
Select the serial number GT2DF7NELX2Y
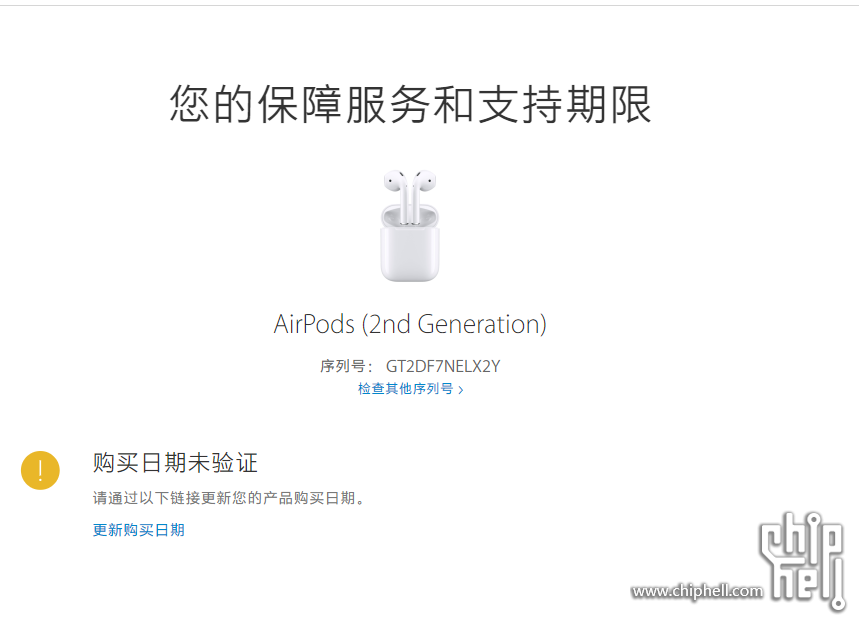click(443, 366)
